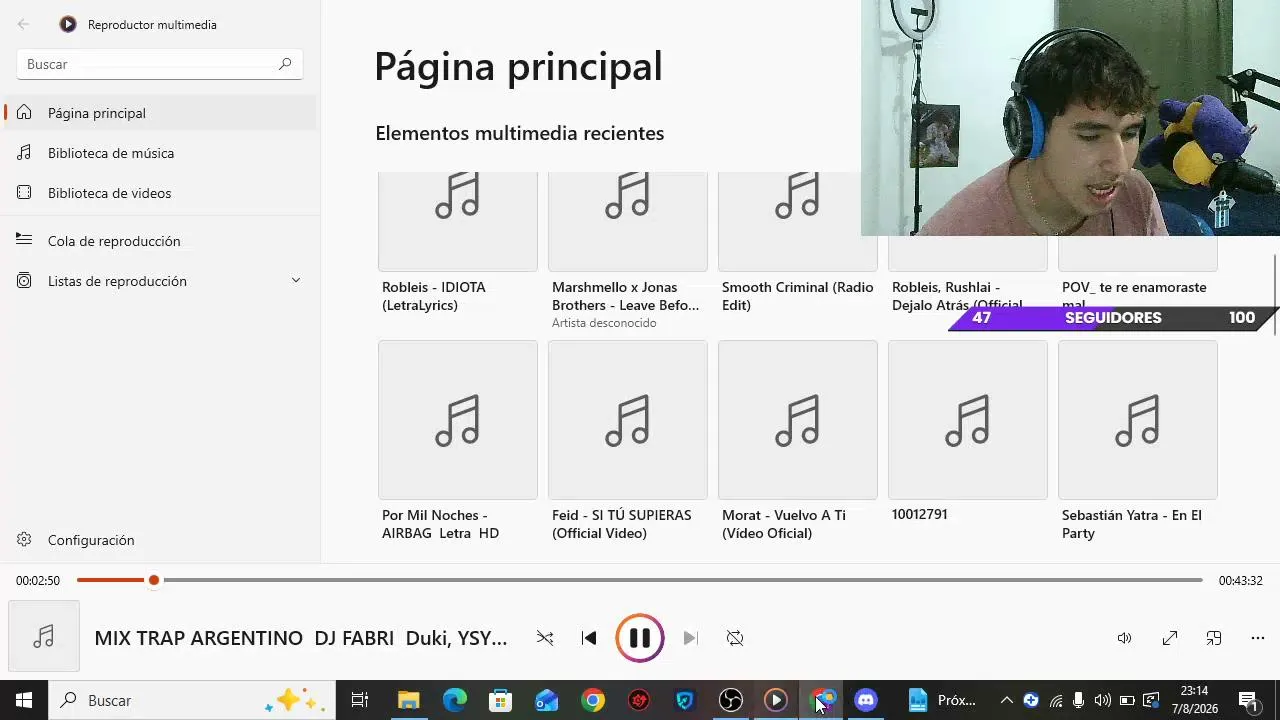
Task: Open the taskbar clock showing 23:14
Action: (x=1194, y=700)
